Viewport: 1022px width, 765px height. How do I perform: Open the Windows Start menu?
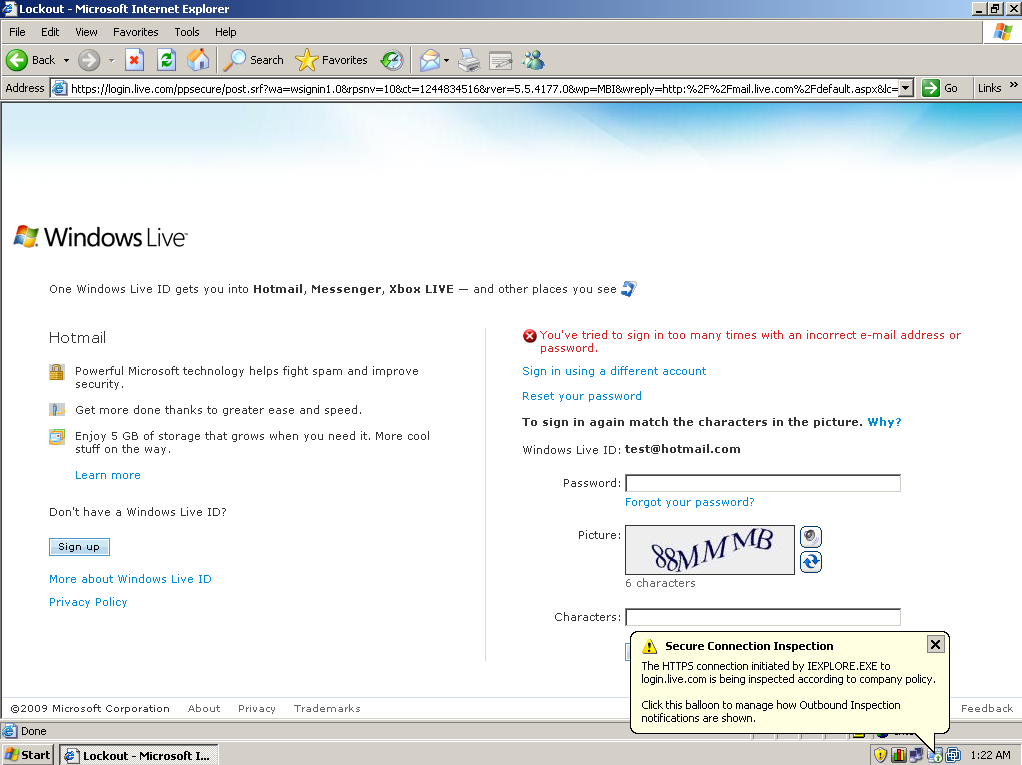pos(27,755)
